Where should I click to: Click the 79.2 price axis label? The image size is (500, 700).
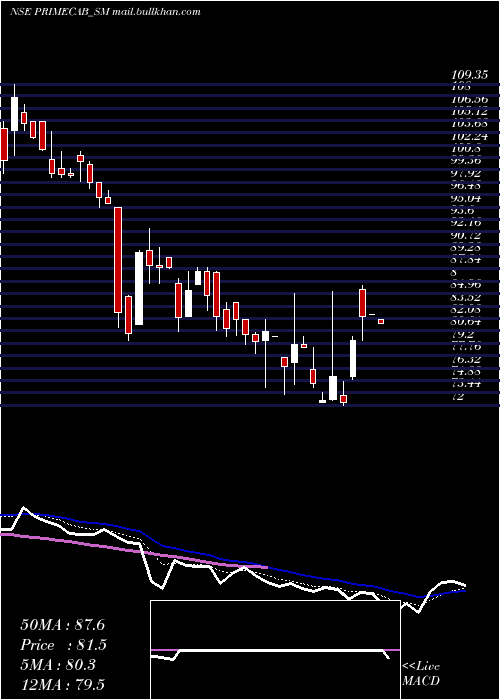coord(464,334)
